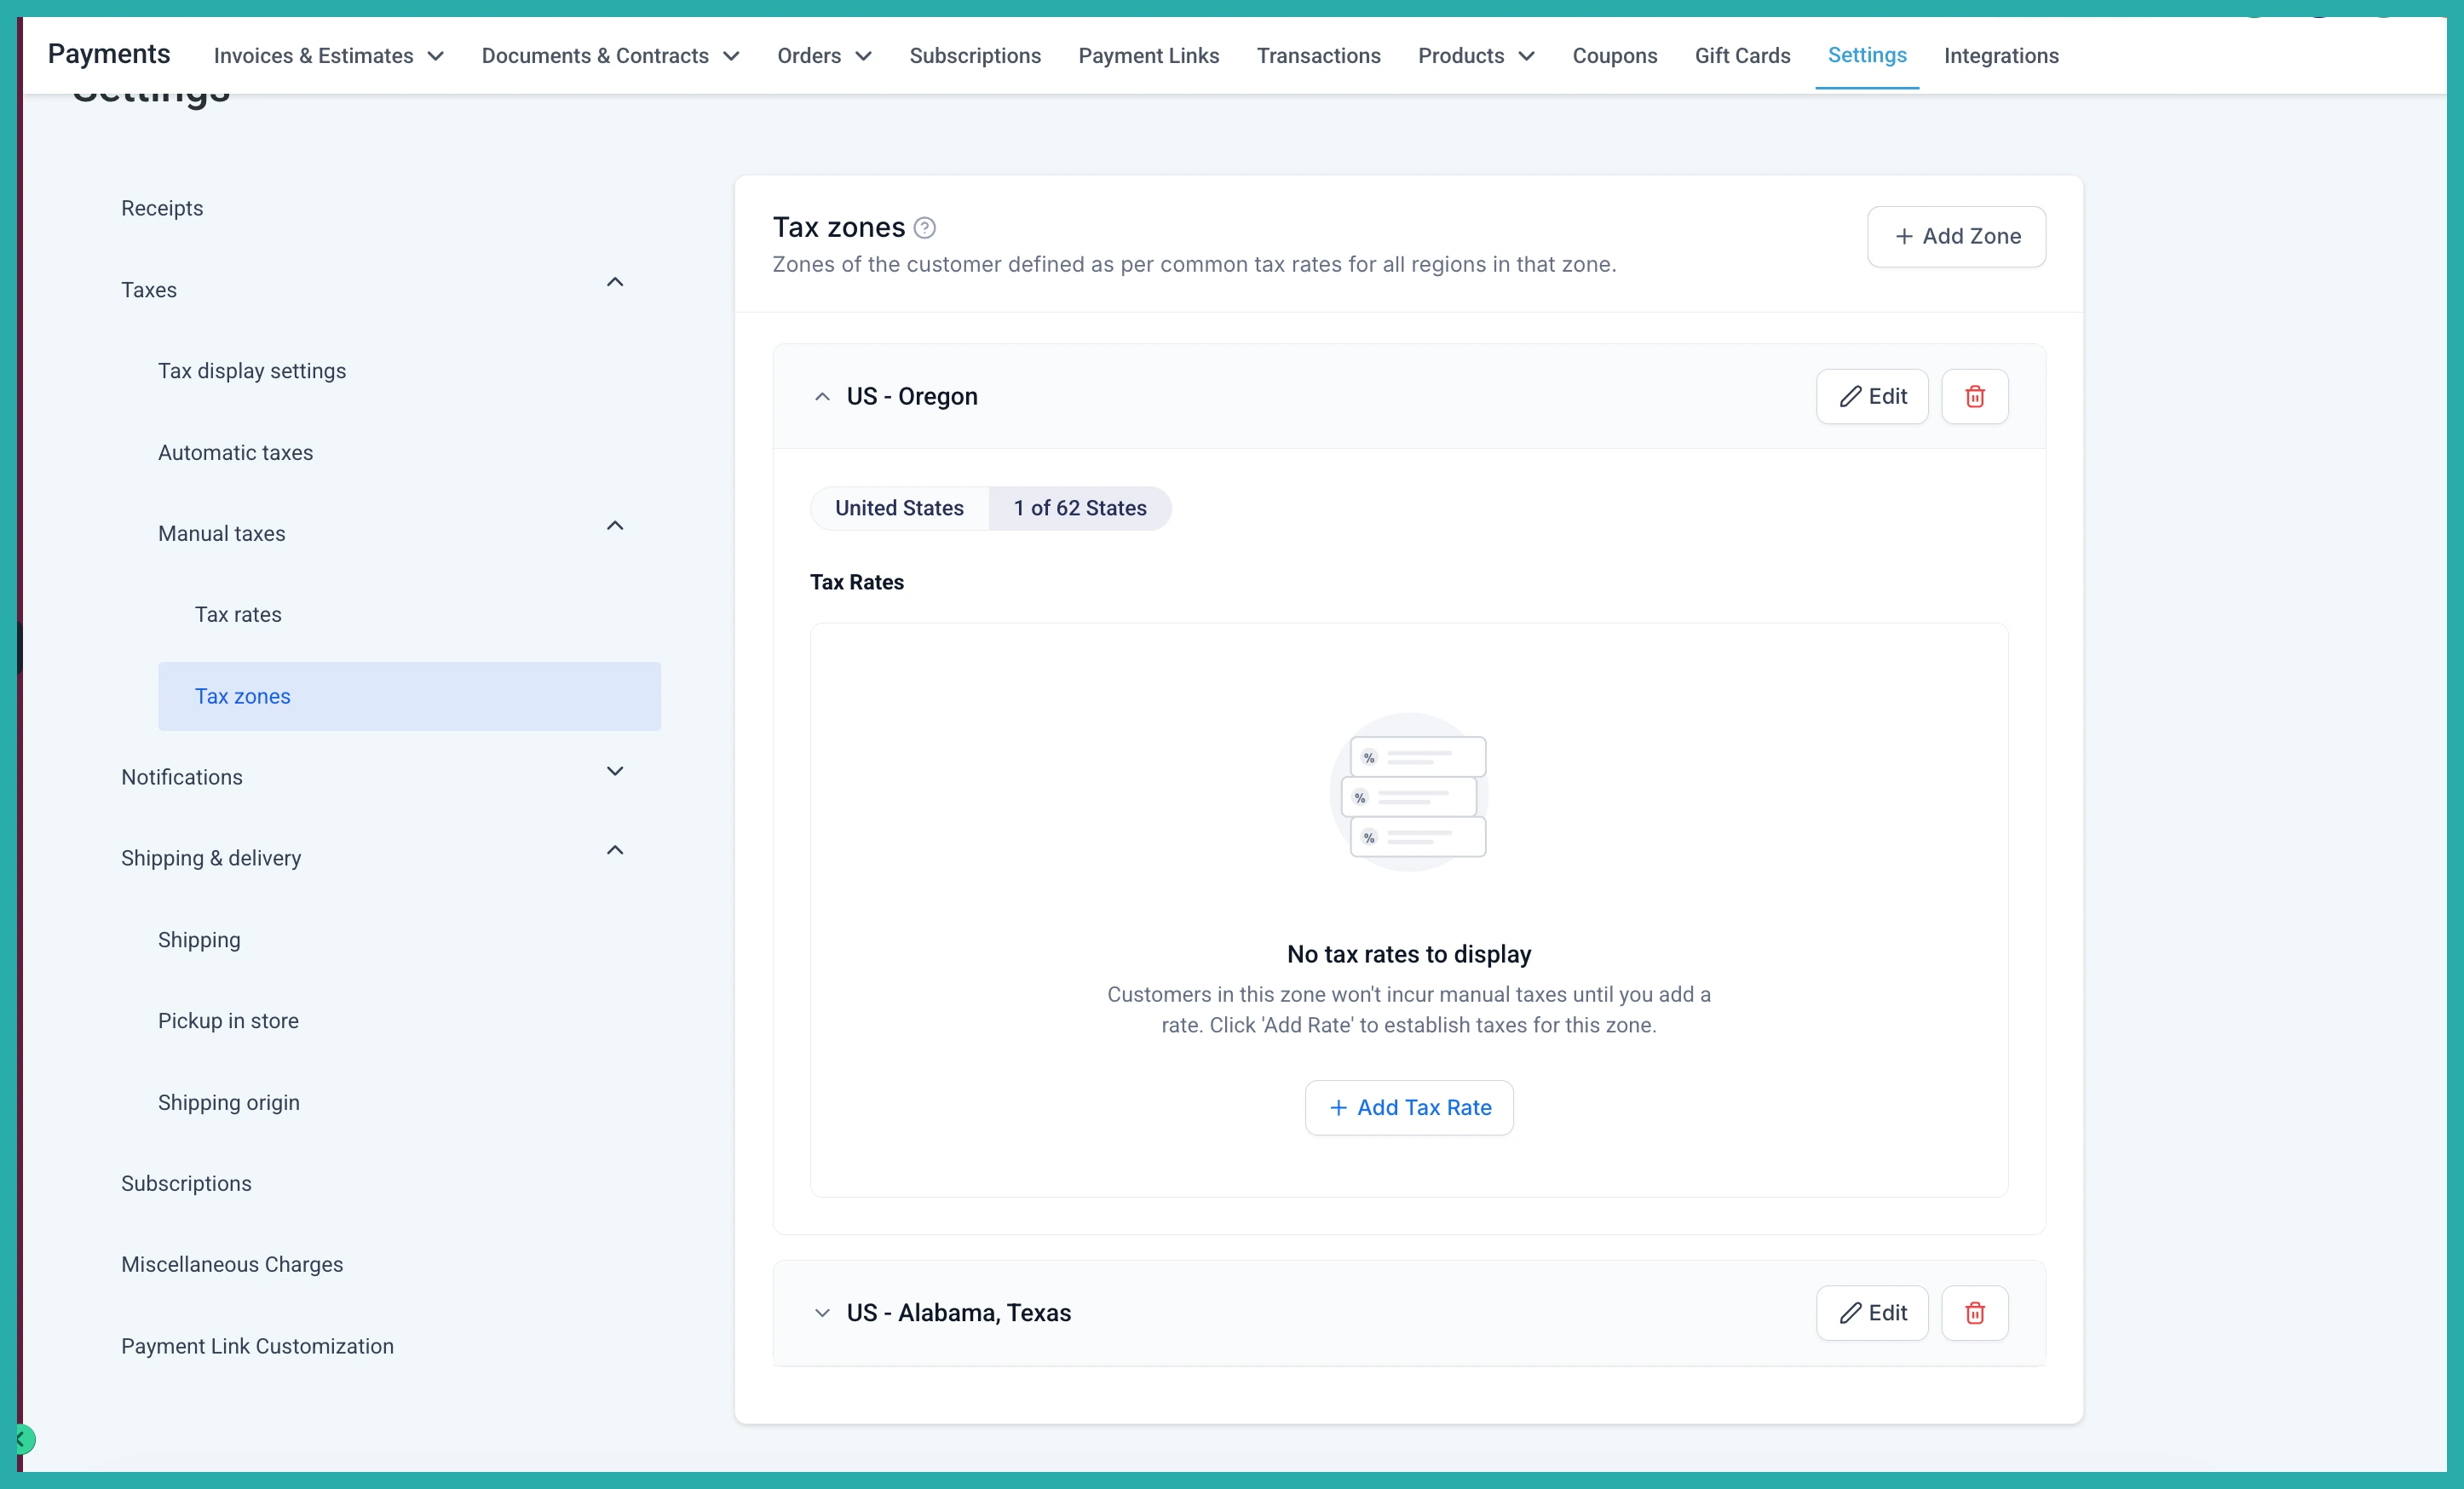Screen dimensions: 2464x1489
Task: Edit the US - Alabama, Texas zone
Action: 1872,1312
